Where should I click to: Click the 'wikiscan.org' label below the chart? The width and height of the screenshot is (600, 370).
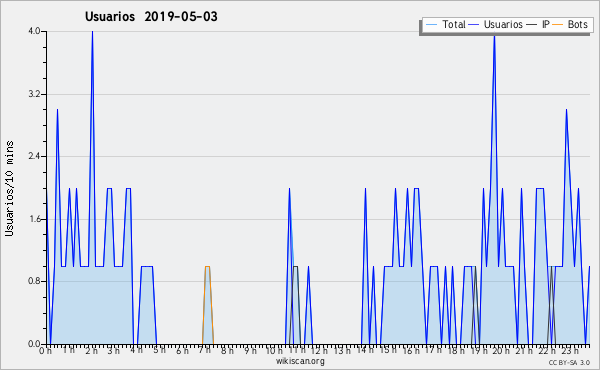tap(300, 360)
